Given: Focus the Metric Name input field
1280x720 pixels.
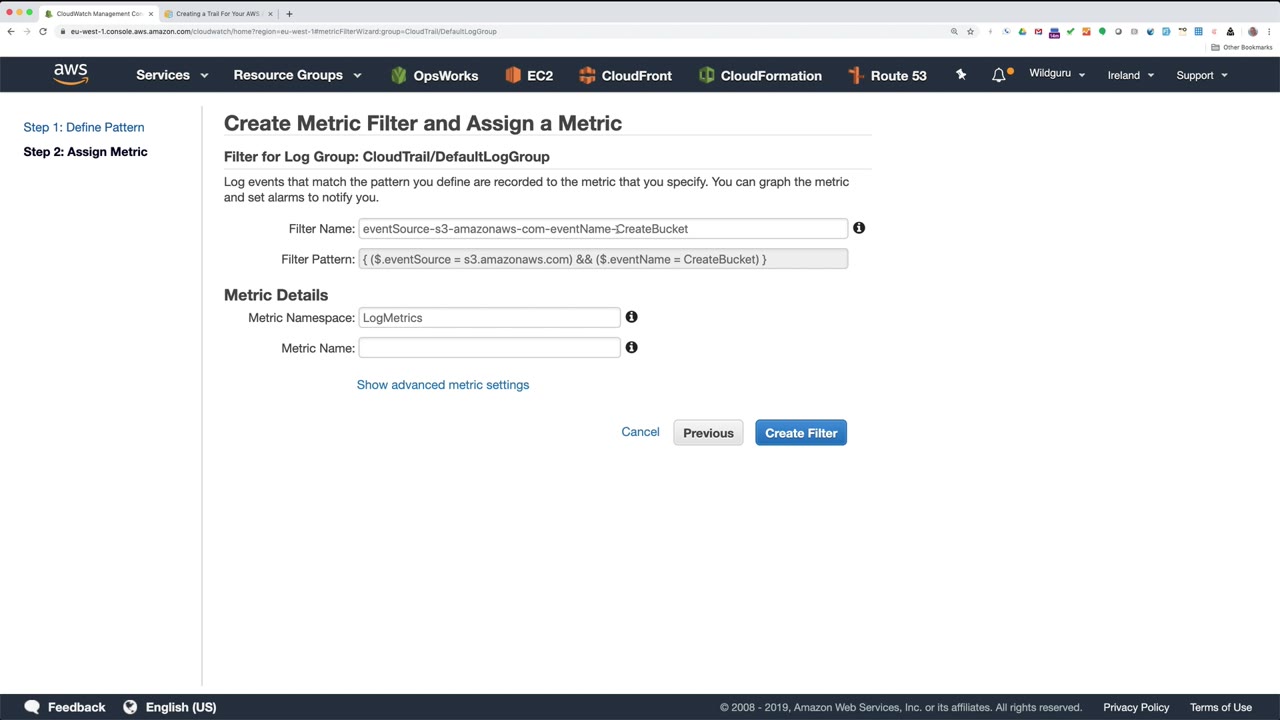Looking at the screenshot, I should (489, 348).
